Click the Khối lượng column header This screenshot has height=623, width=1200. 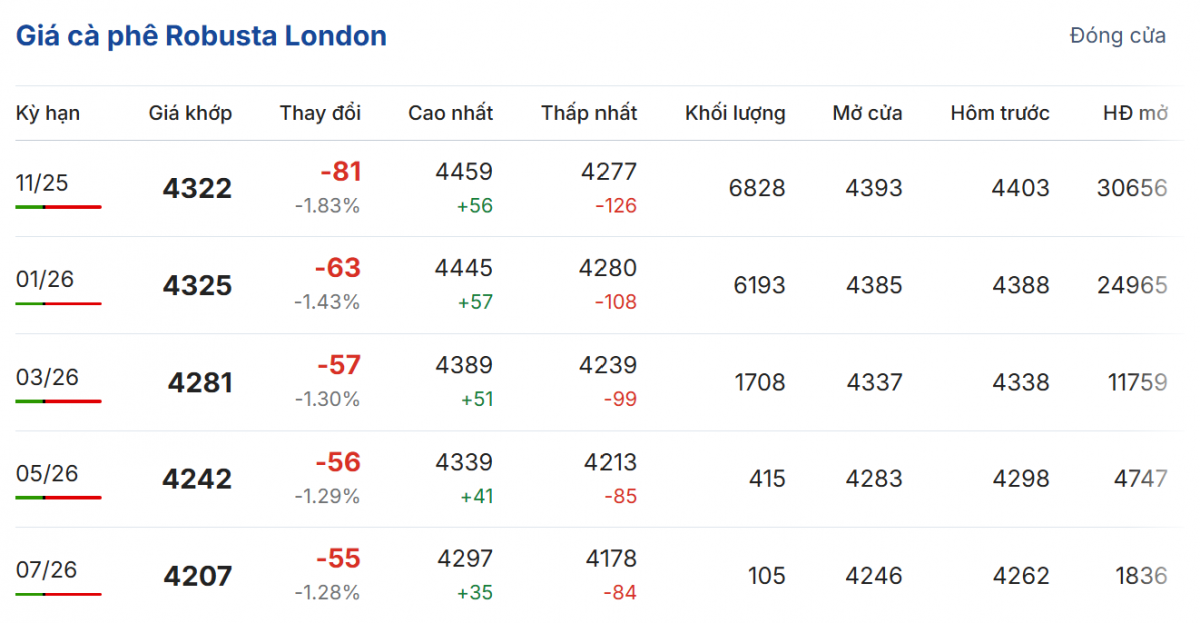[735, 113]
